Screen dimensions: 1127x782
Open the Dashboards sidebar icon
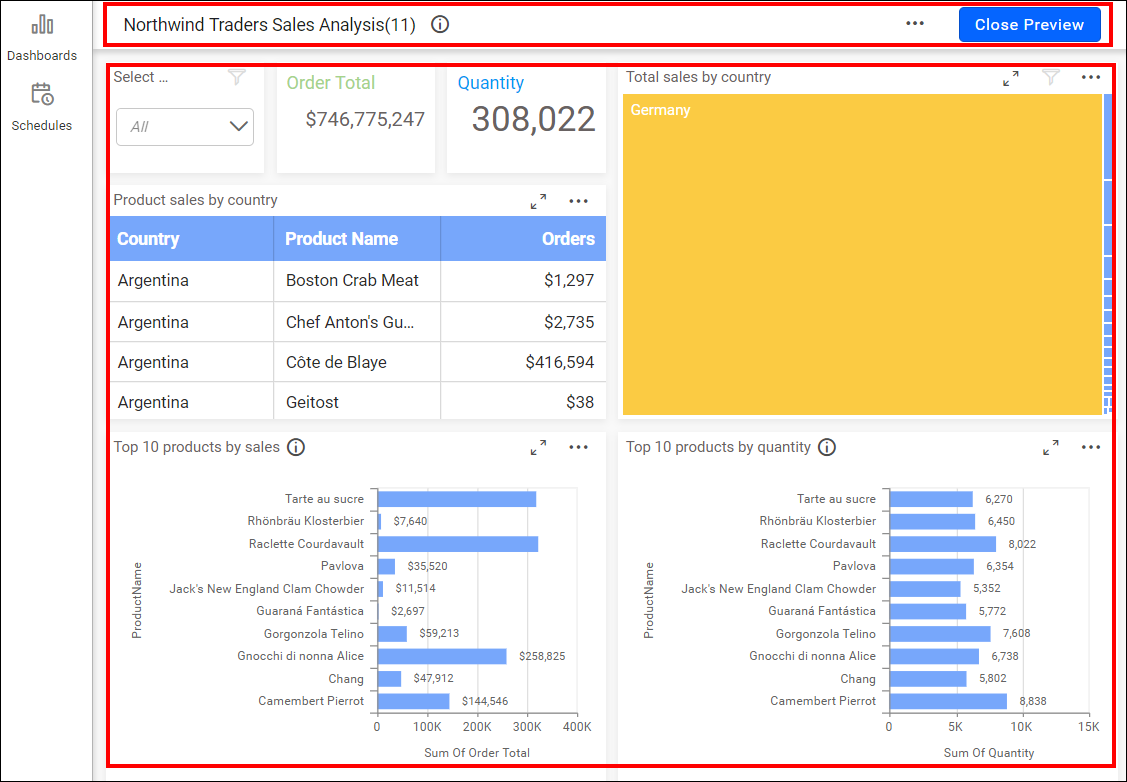coord(42,26)
